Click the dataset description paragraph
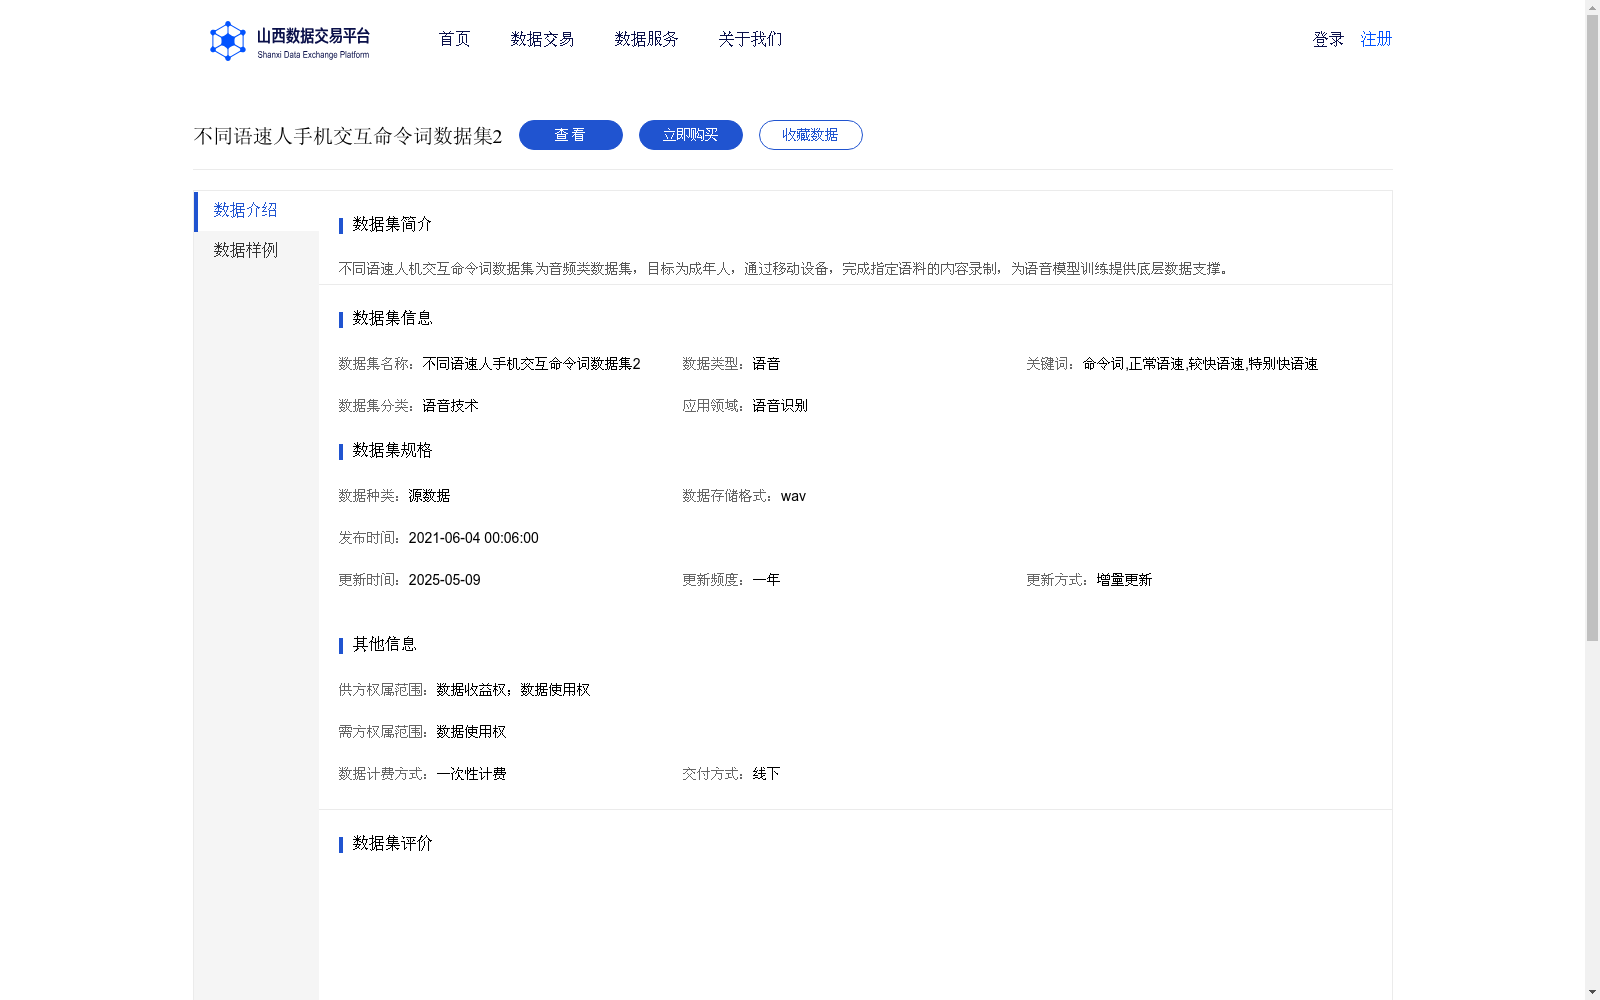1600x1000 pixels. click(785, 269)
